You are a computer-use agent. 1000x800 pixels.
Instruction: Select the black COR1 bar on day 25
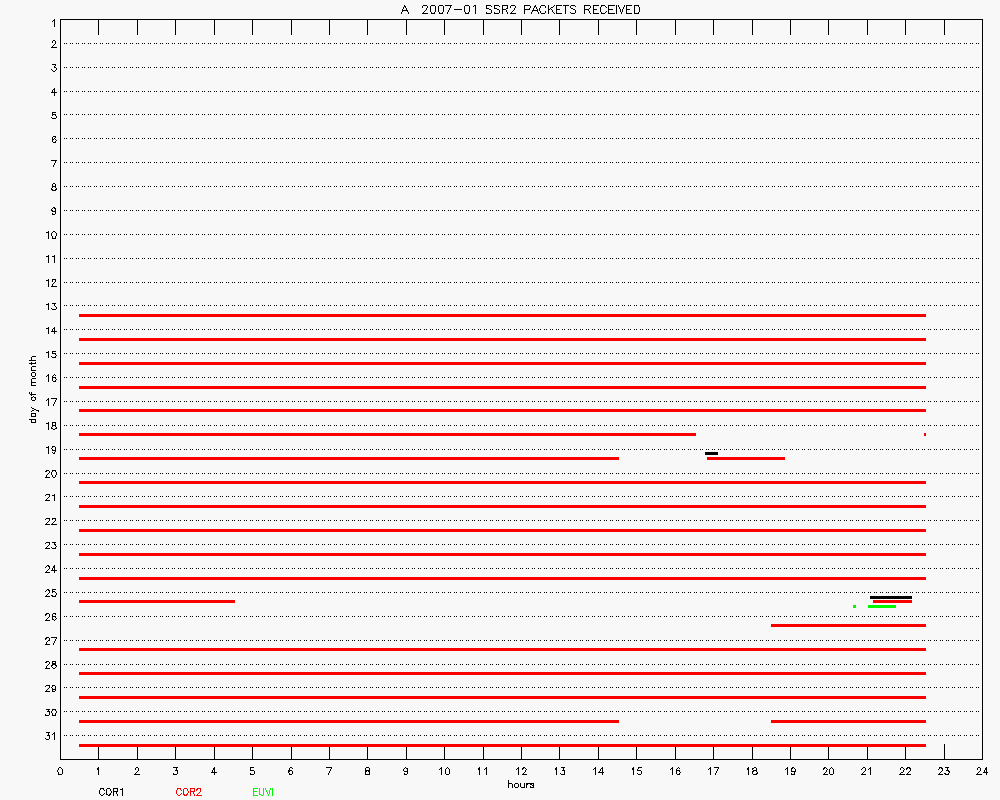coord(890,597)
